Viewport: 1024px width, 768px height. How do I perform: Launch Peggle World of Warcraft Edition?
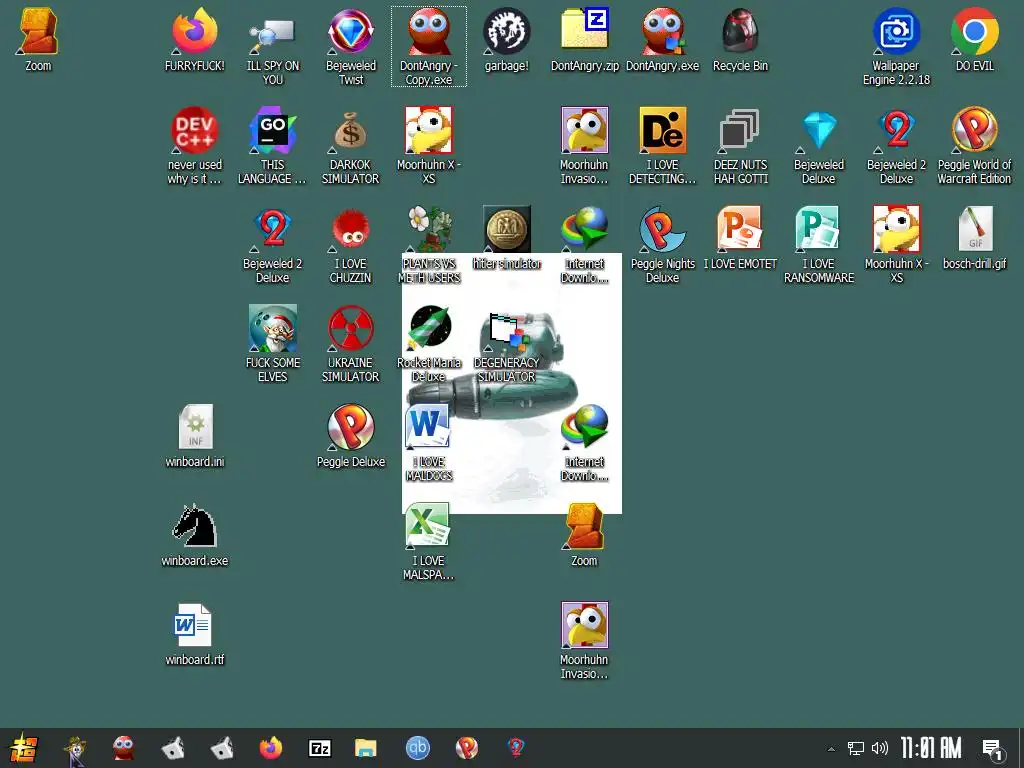coord(974,145)
